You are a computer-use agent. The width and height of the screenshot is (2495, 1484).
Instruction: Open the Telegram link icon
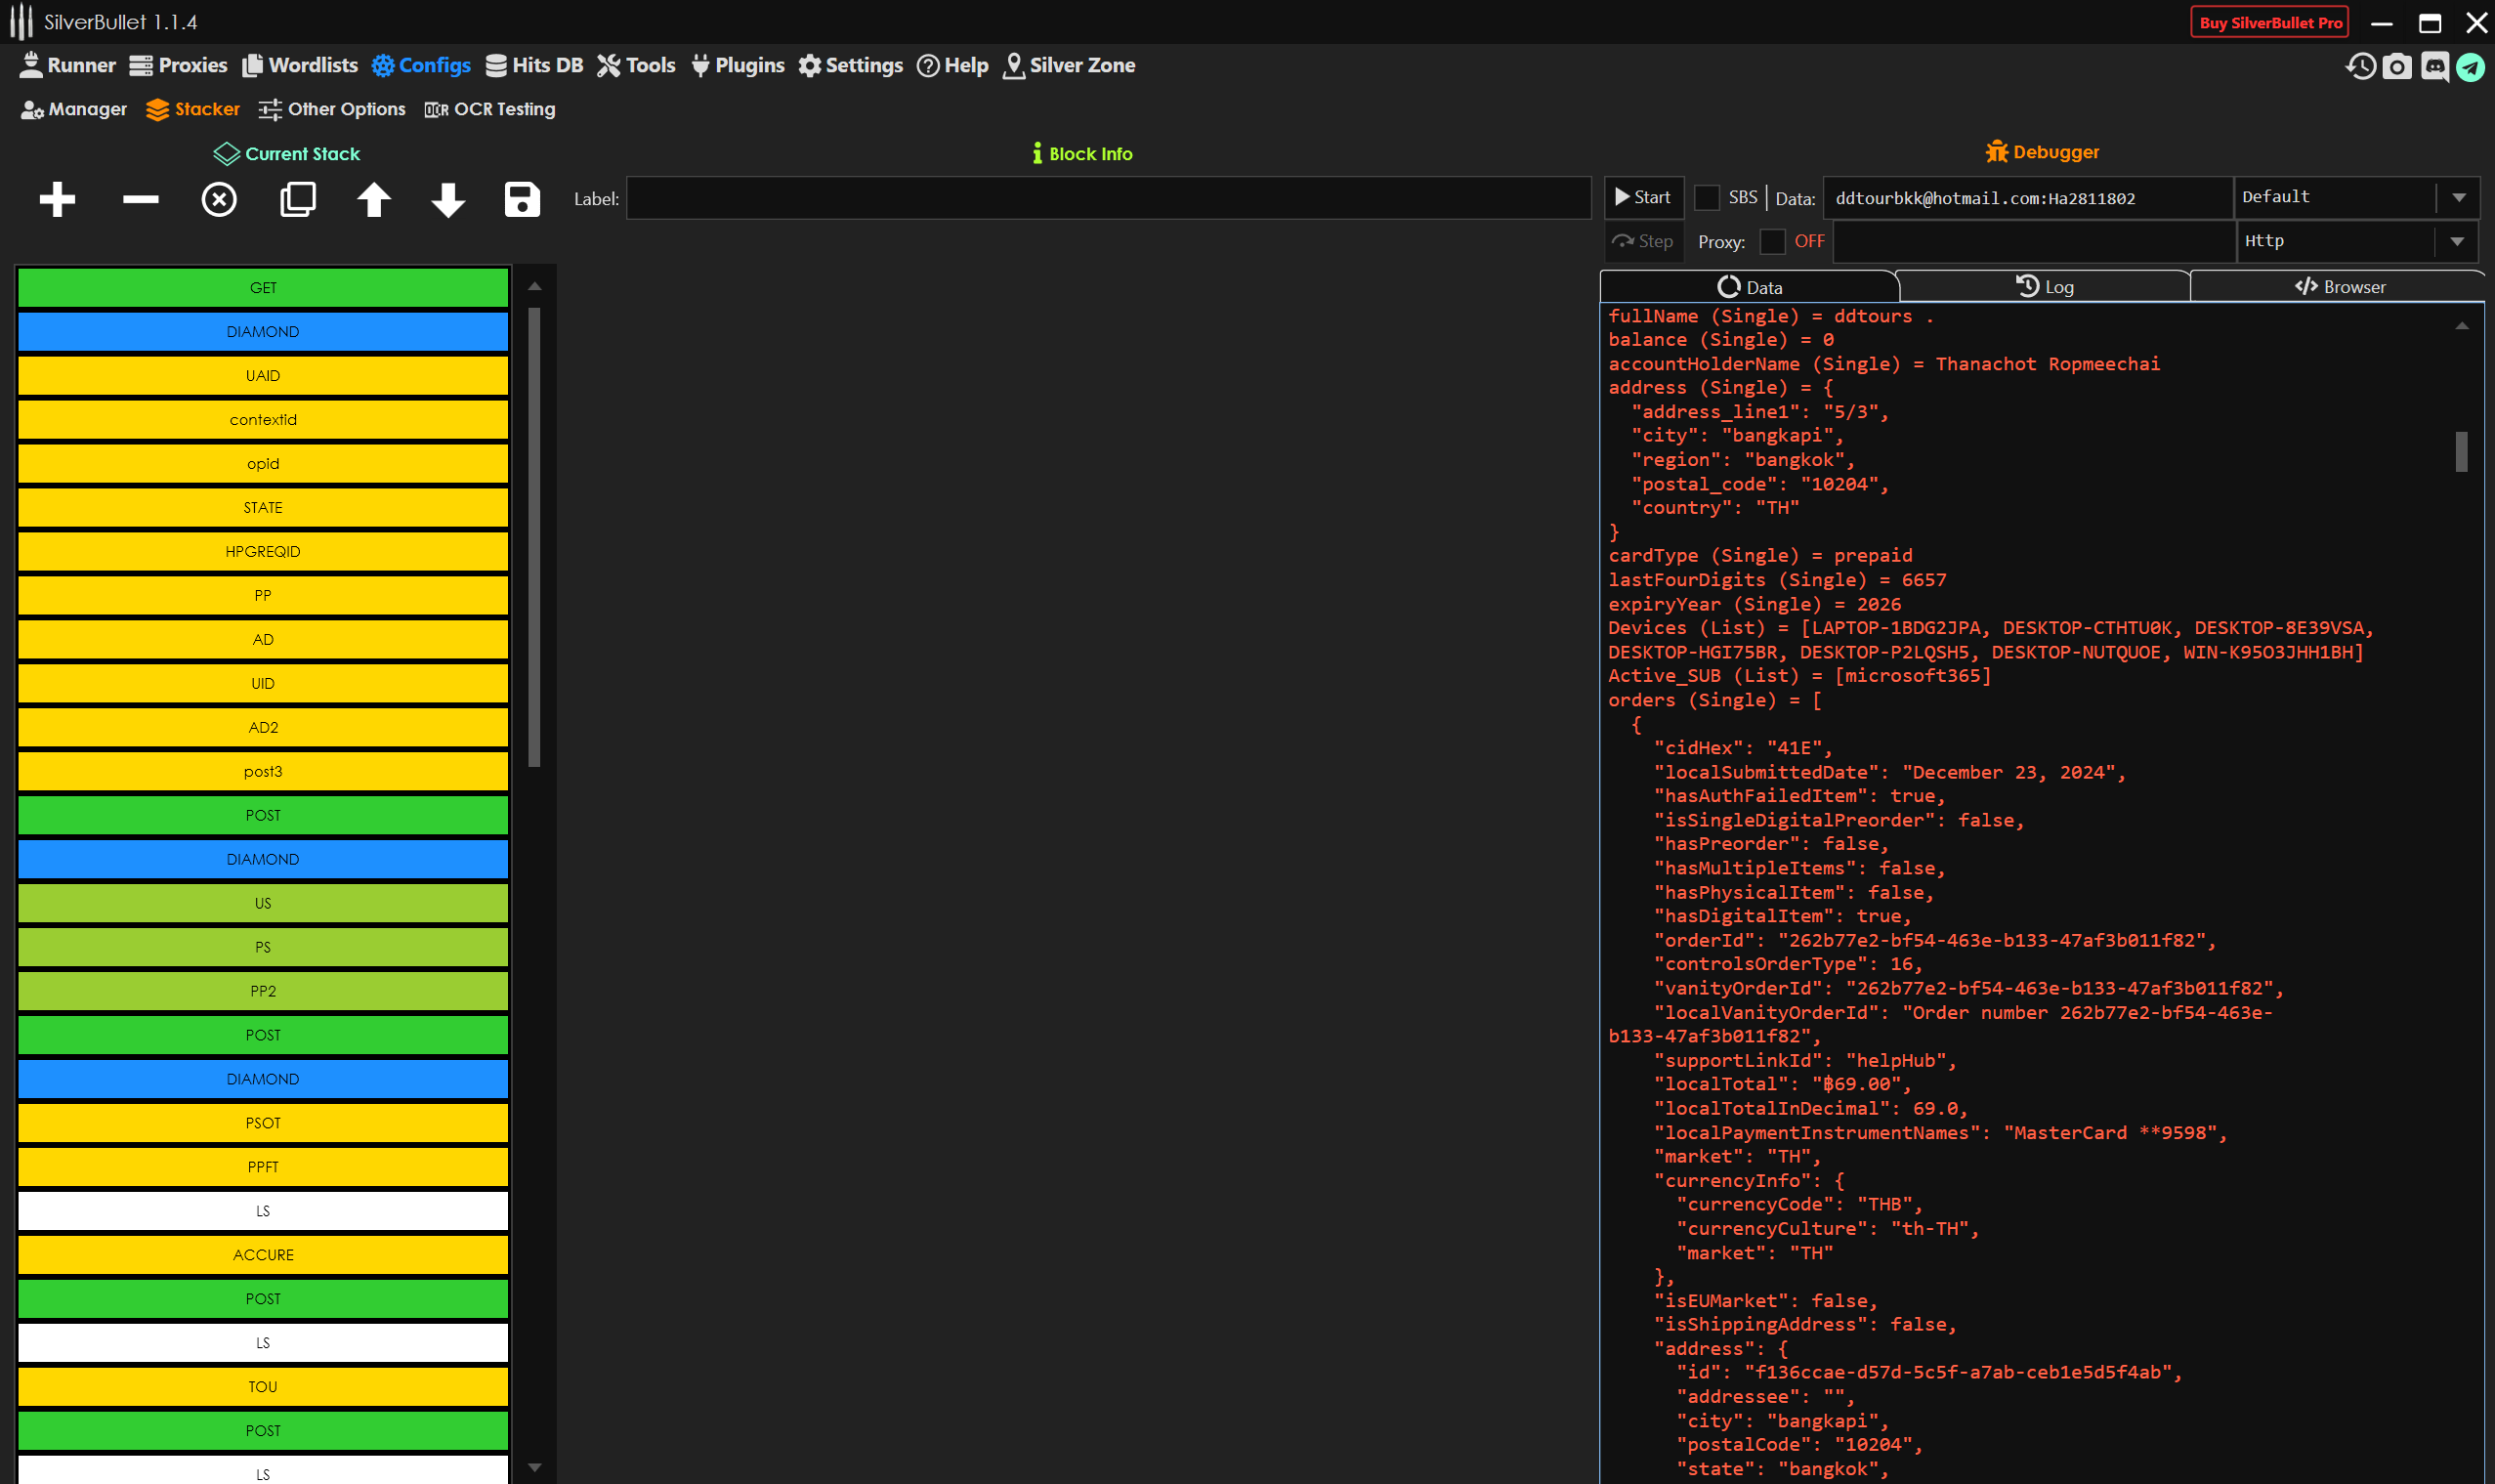tap(2471, 67)
